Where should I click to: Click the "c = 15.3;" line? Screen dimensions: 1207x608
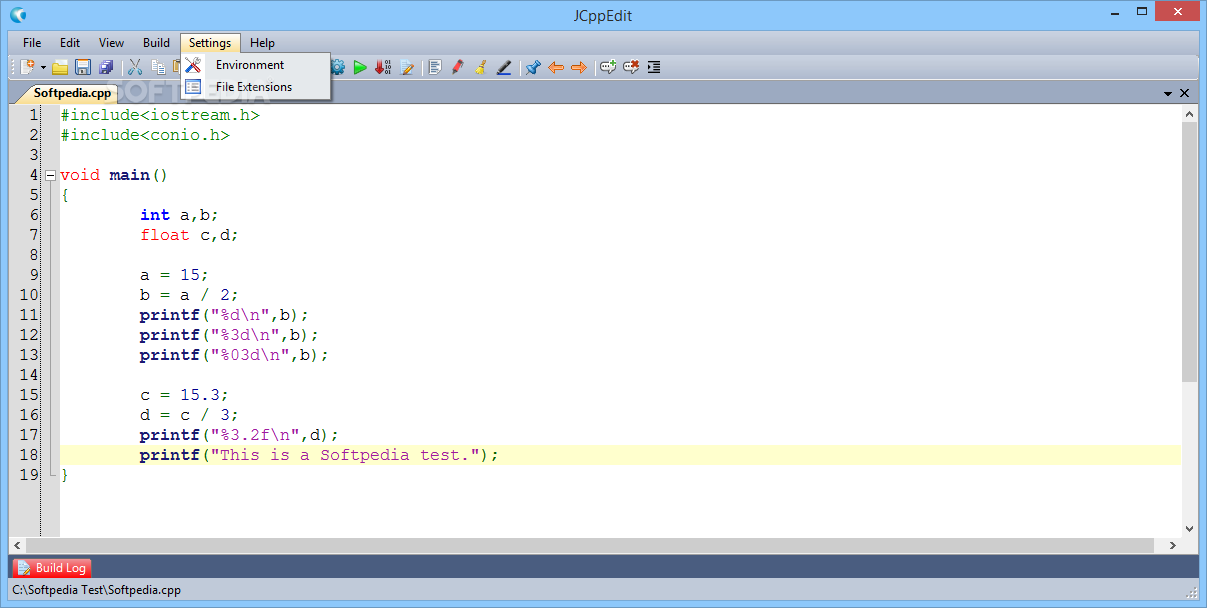tap(184, 395)
